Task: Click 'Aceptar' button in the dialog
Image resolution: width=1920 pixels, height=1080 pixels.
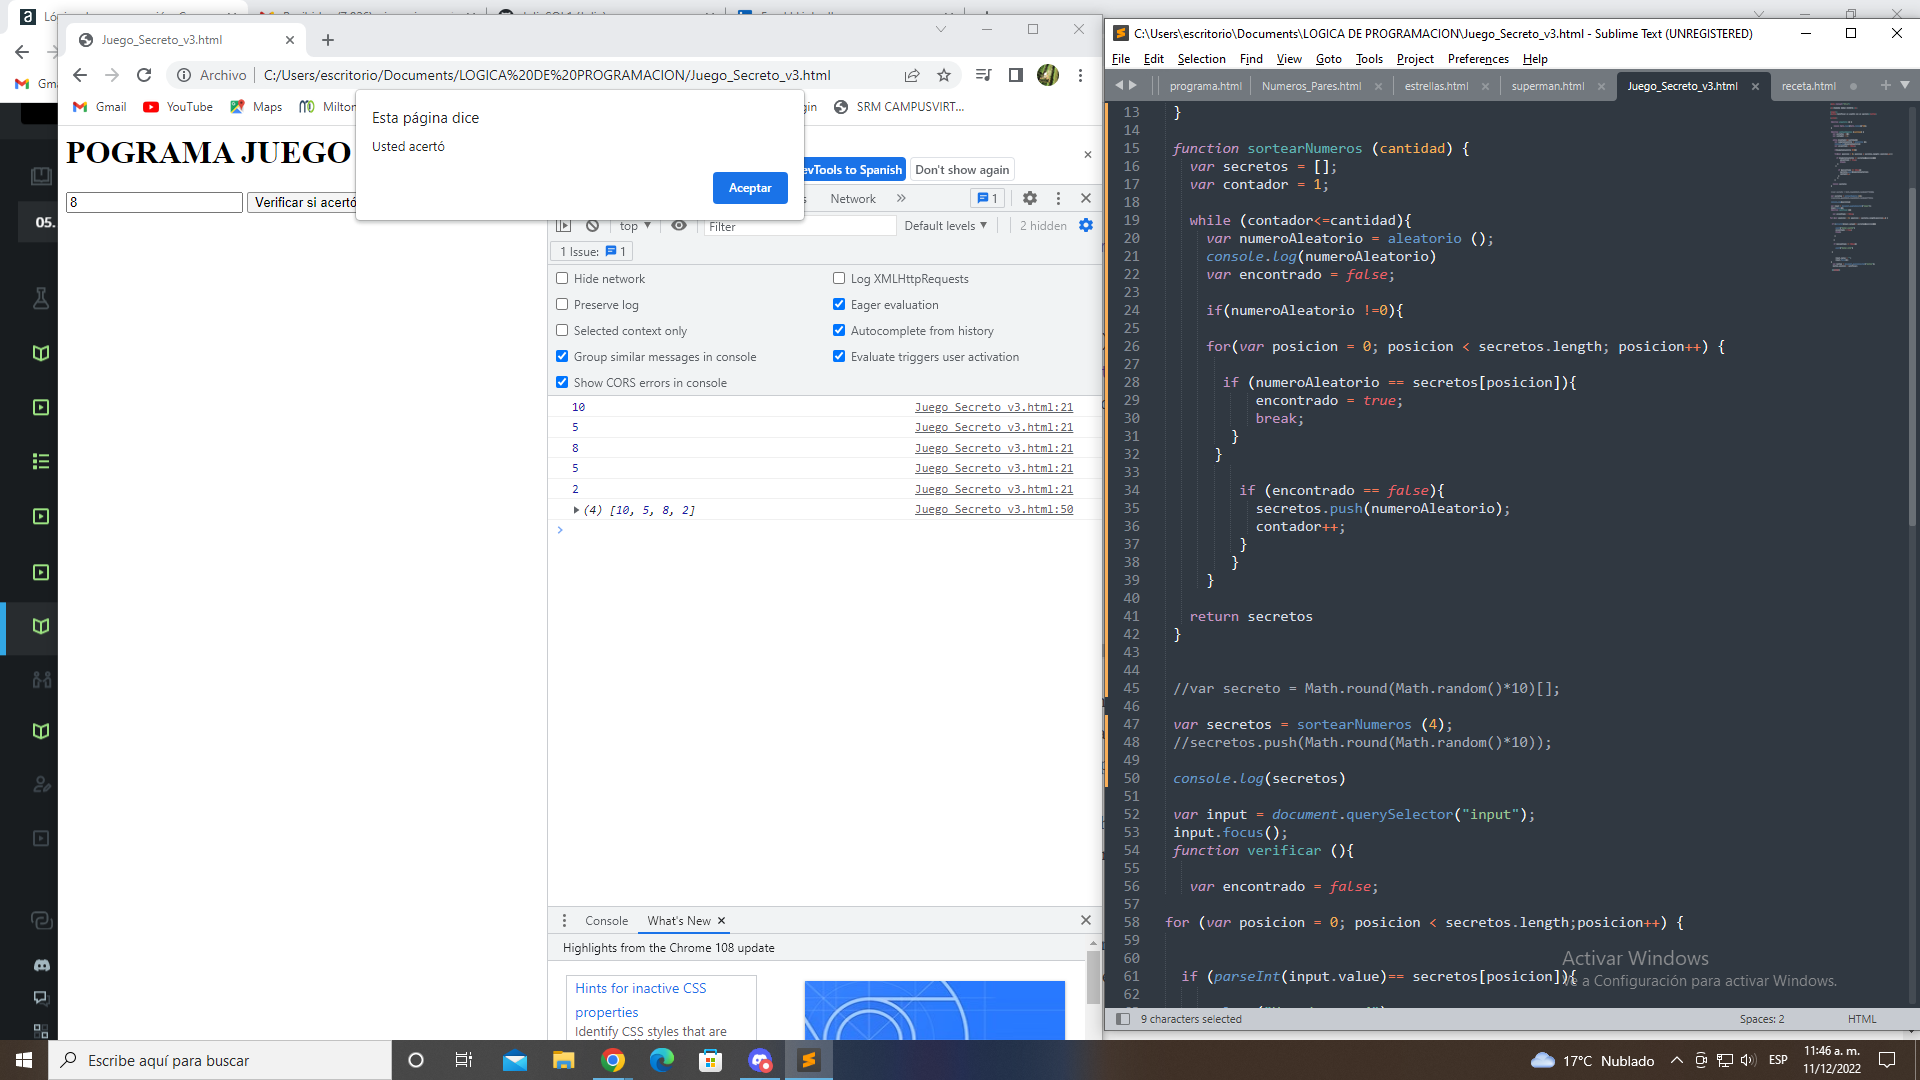Action: point(750,186)
